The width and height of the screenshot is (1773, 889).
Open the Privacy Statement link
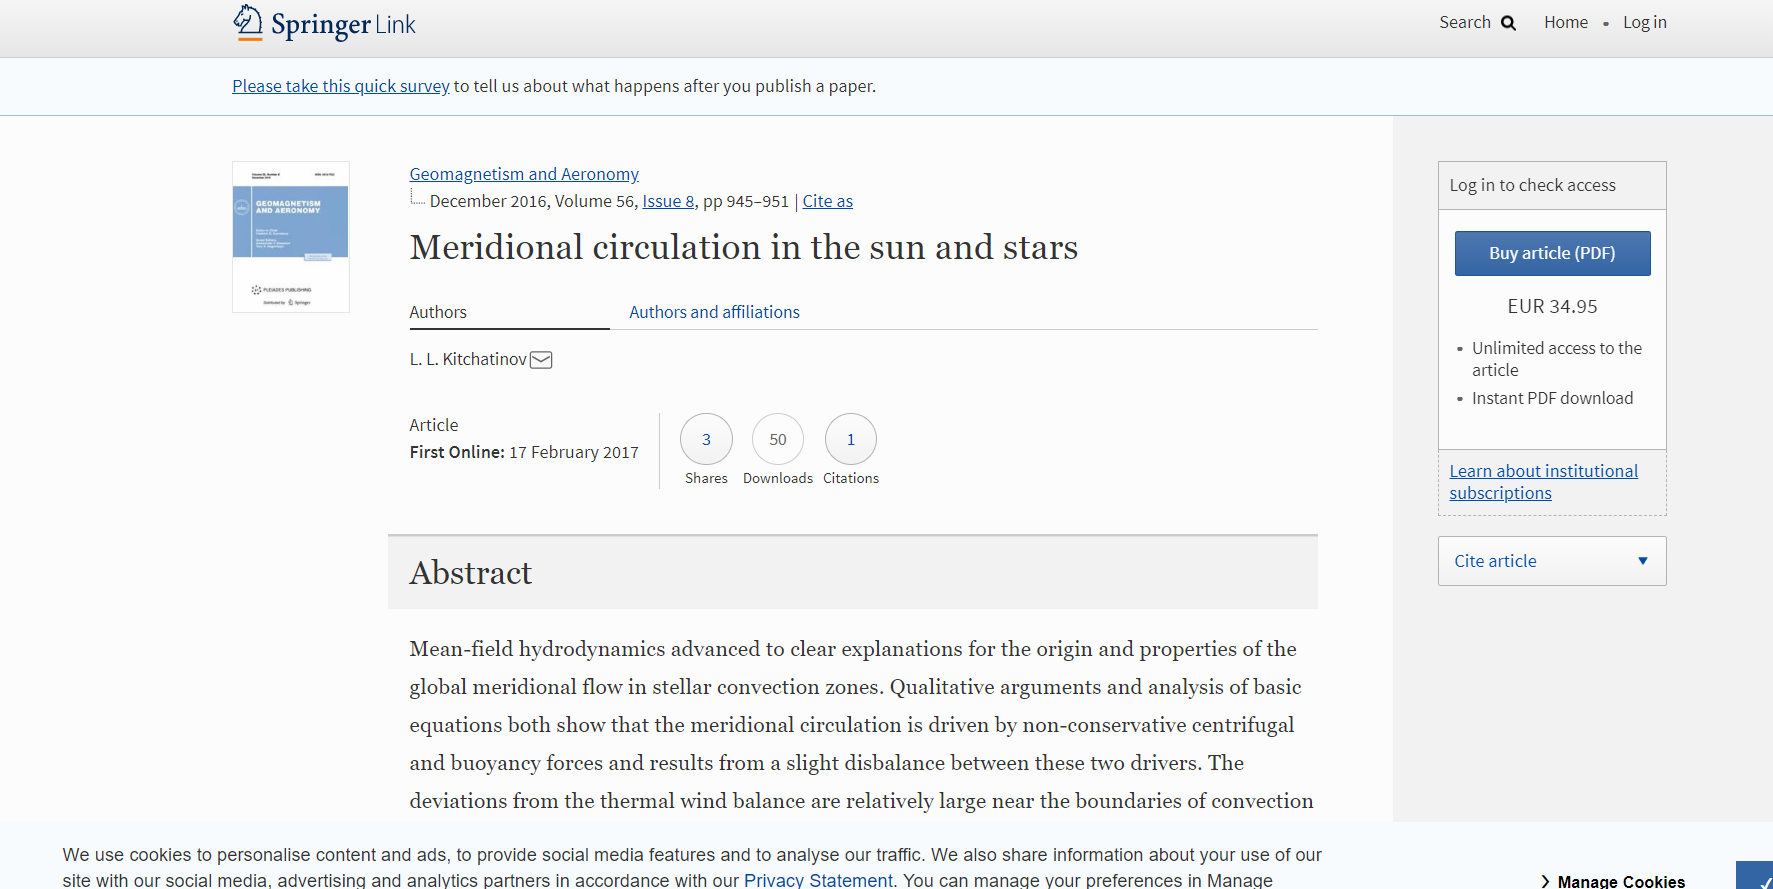(818, 880)
